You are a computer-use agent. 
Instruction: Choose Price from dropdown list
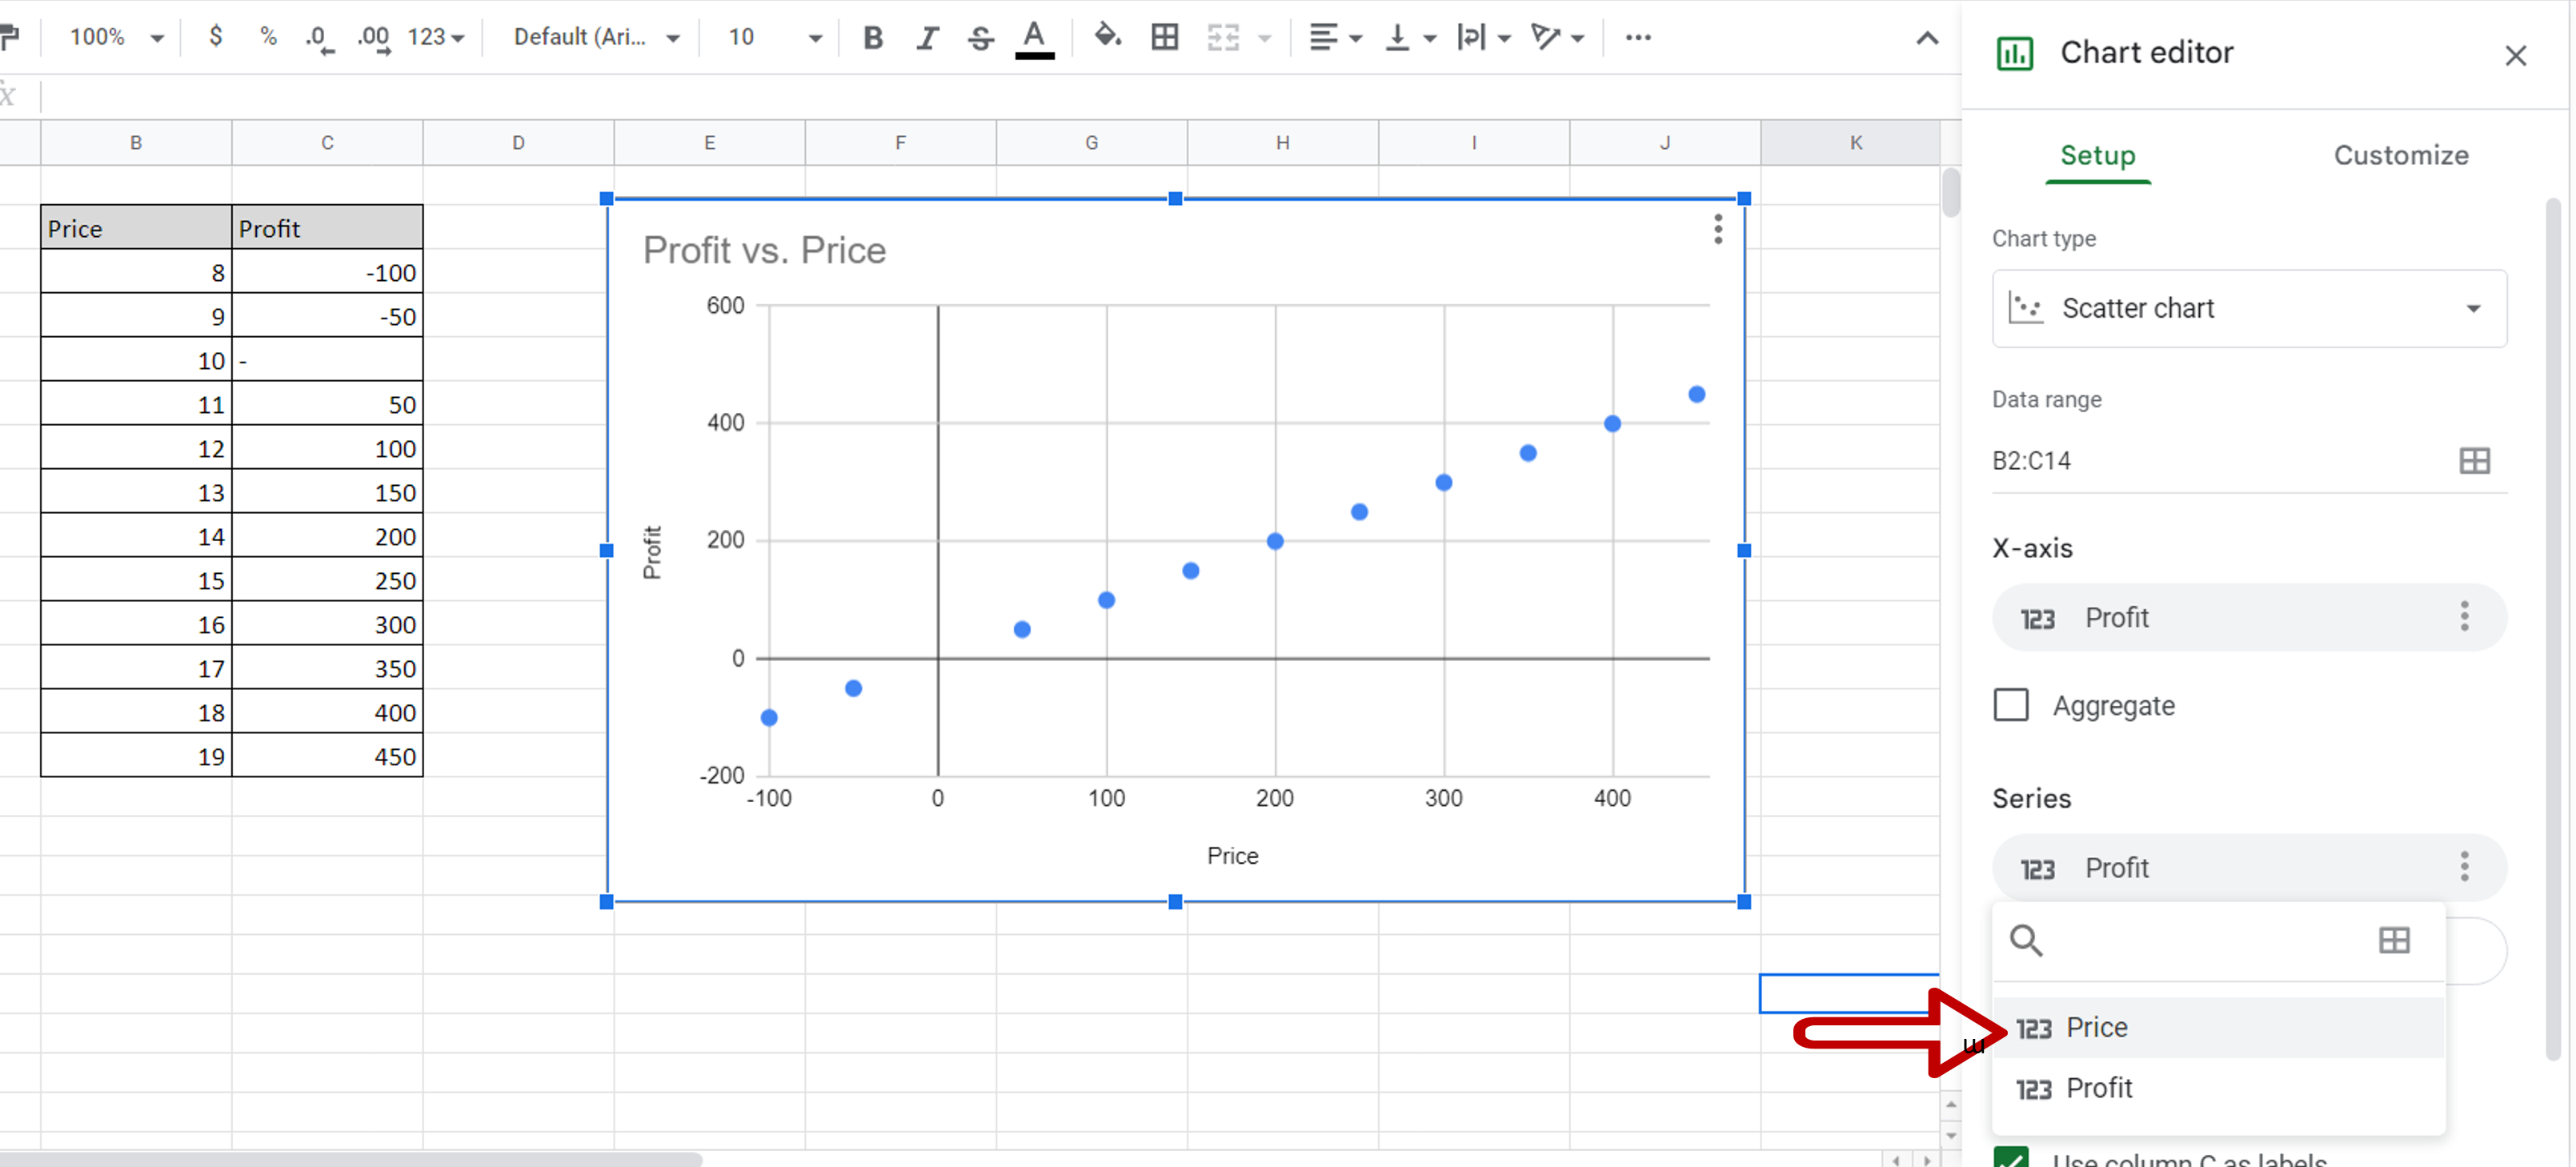[x=2217, y=1027]
